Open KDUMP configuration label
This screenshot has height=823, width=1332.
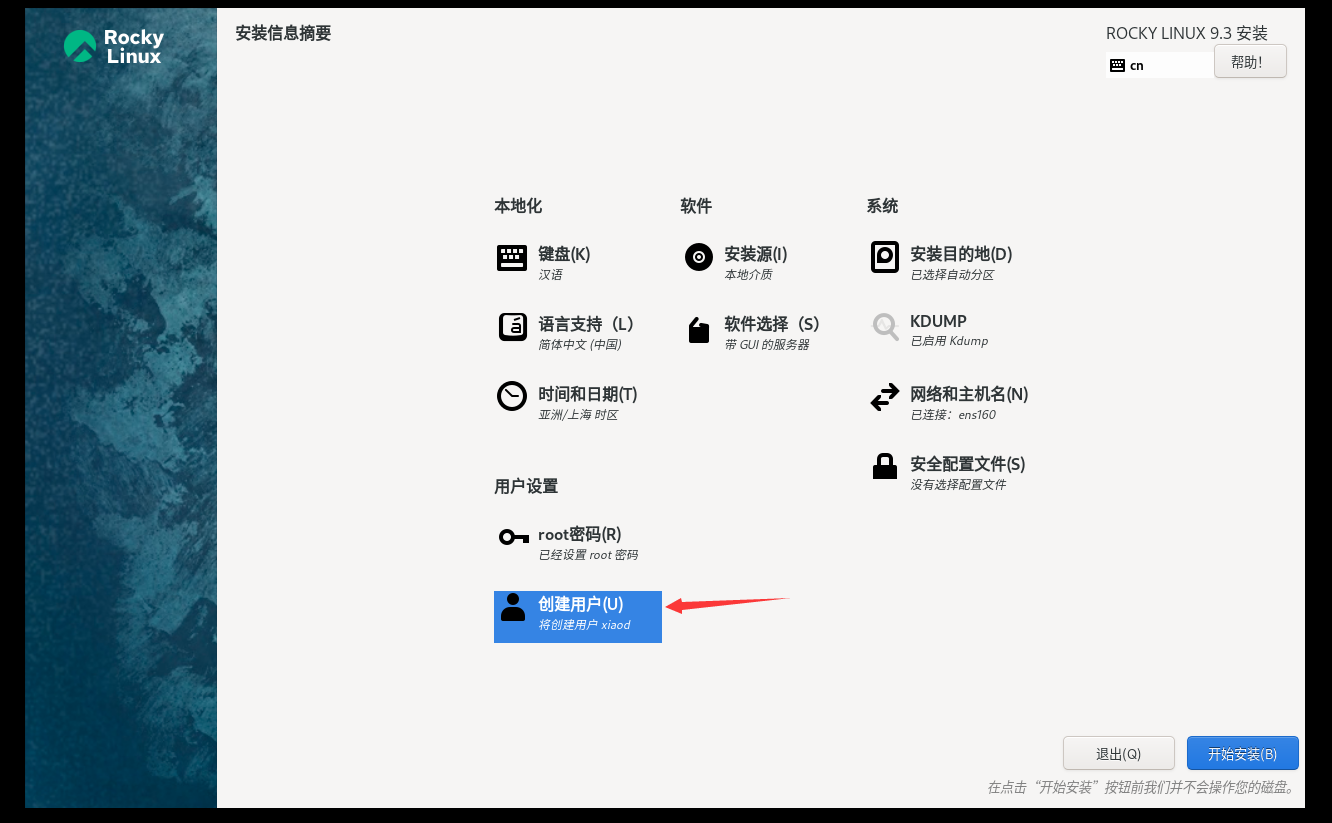coord(938,321)
